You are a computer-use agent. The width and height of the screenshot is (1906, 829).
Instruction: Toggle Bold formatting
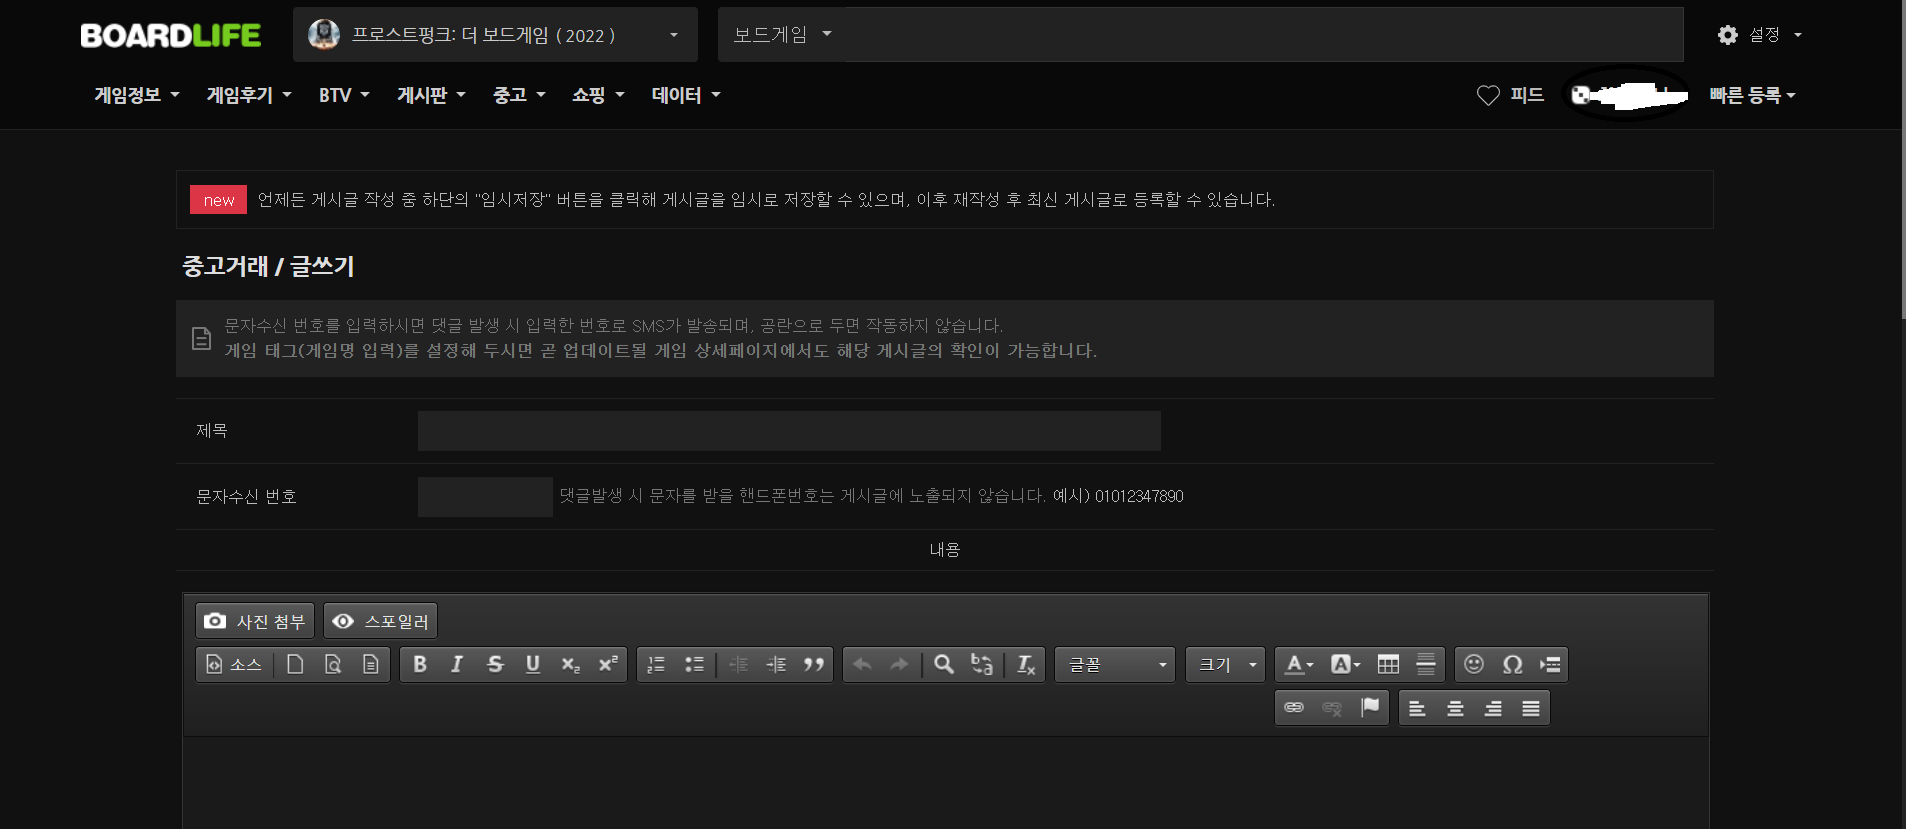[420, 664]
